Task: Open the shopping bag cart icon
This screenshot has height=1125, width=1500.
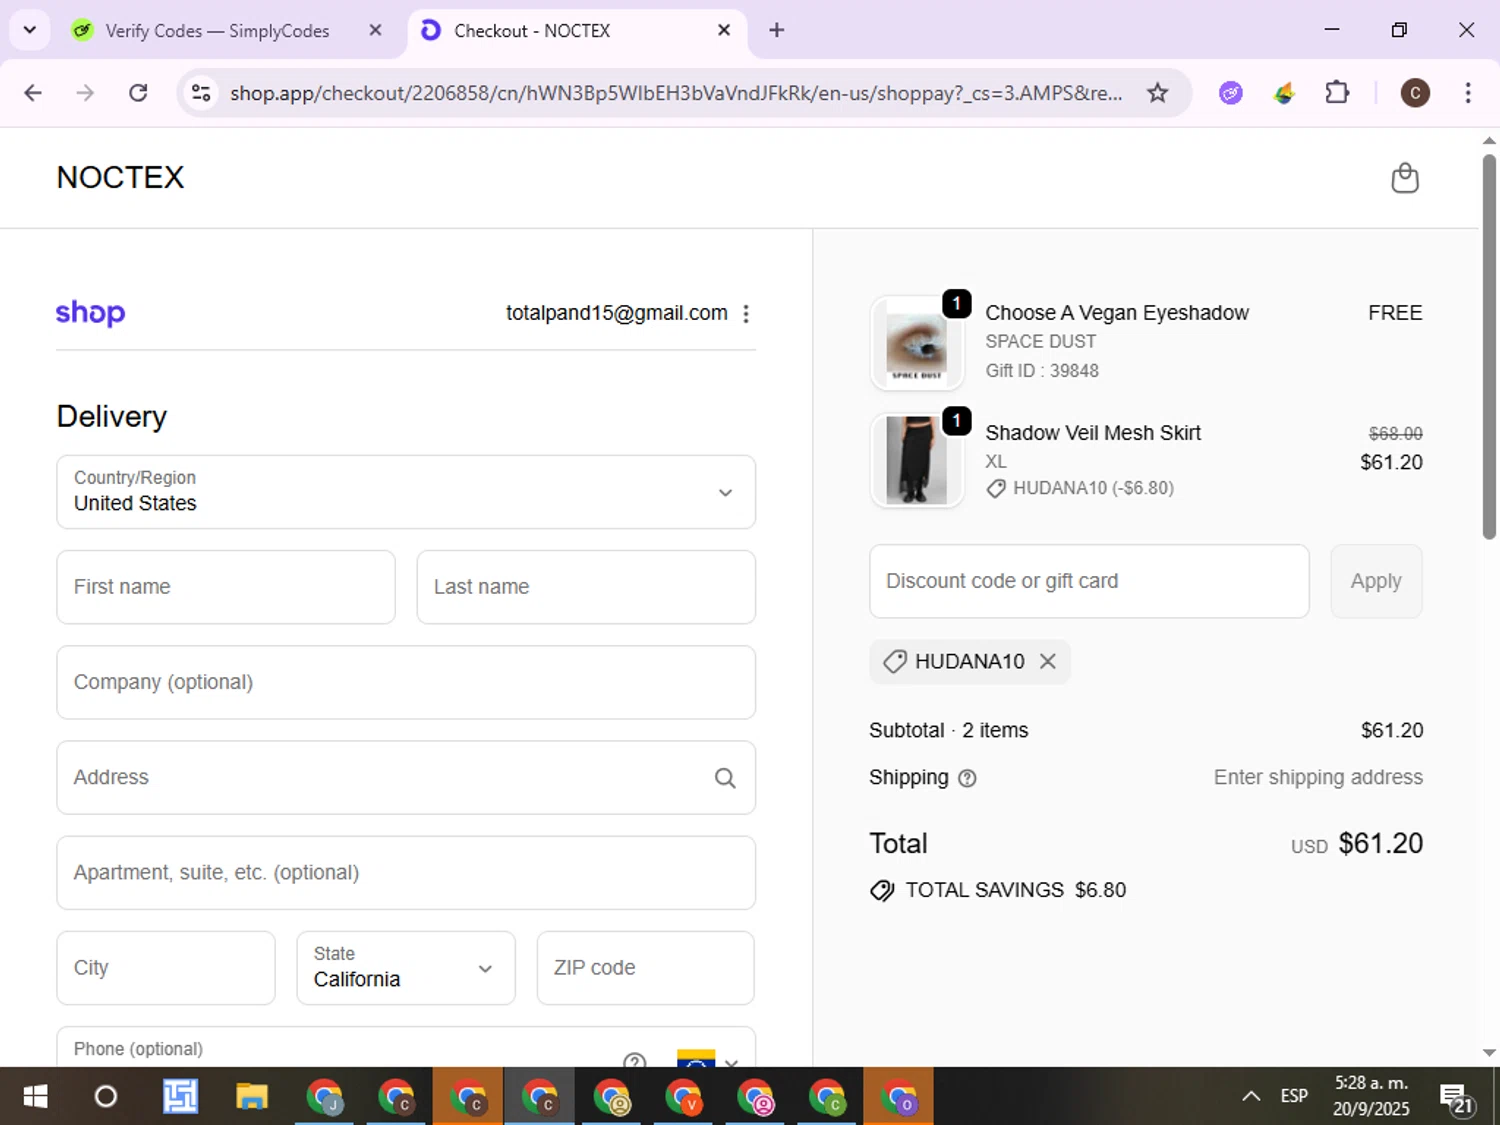Action: click(1405, 178)
